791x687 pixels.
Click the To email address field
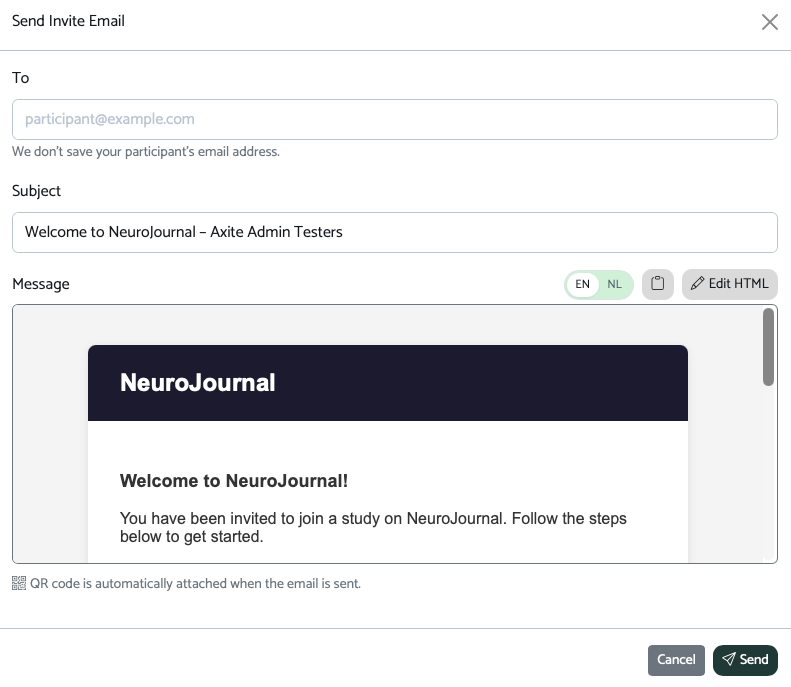click(394, 120)
